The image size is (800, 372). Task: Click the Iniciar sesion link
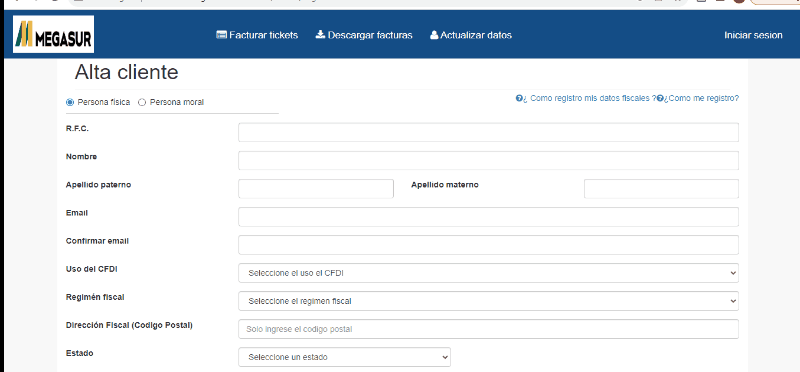[753, 35]
